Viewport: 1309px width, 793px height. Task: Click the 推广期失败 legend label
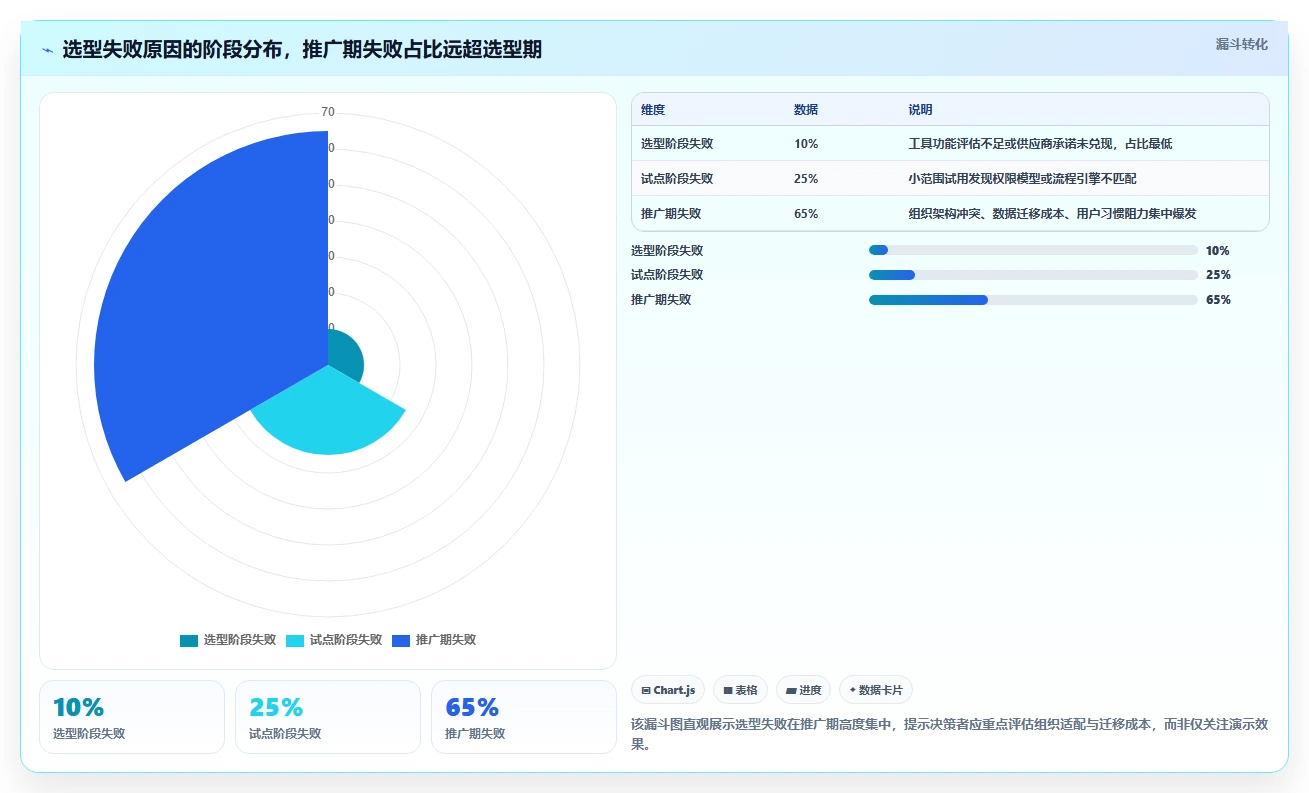pos(446,640)
